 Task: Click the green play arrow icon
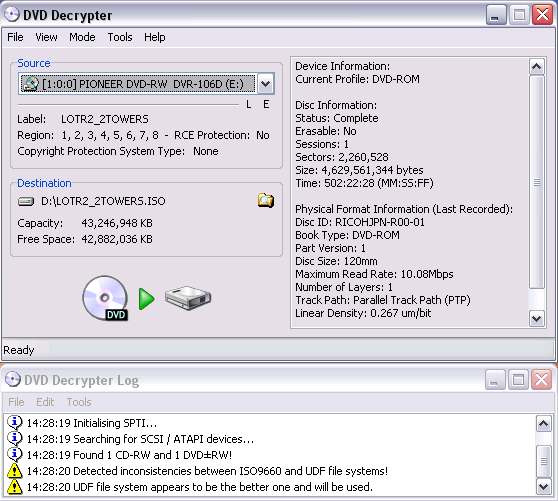147,299
